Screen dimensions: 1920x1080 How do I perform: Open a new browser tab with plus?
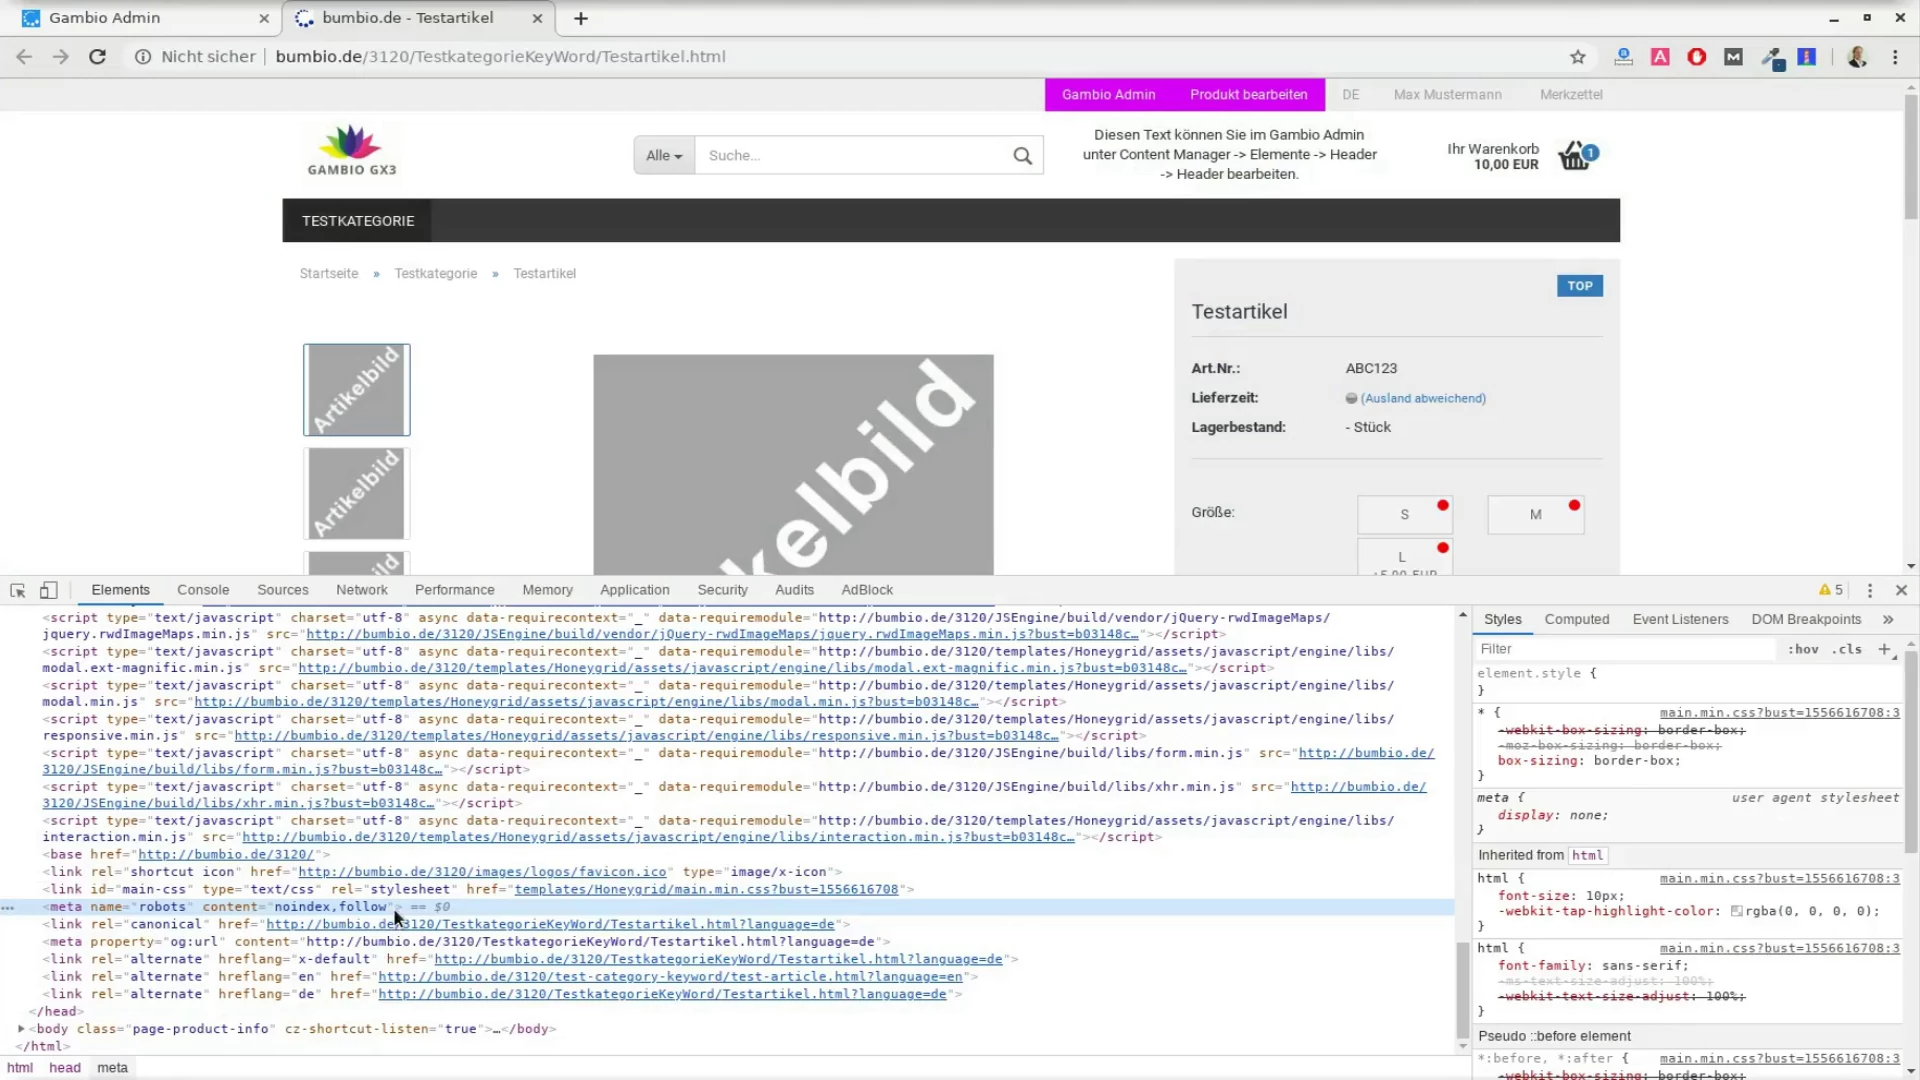(x=581, y=18)
